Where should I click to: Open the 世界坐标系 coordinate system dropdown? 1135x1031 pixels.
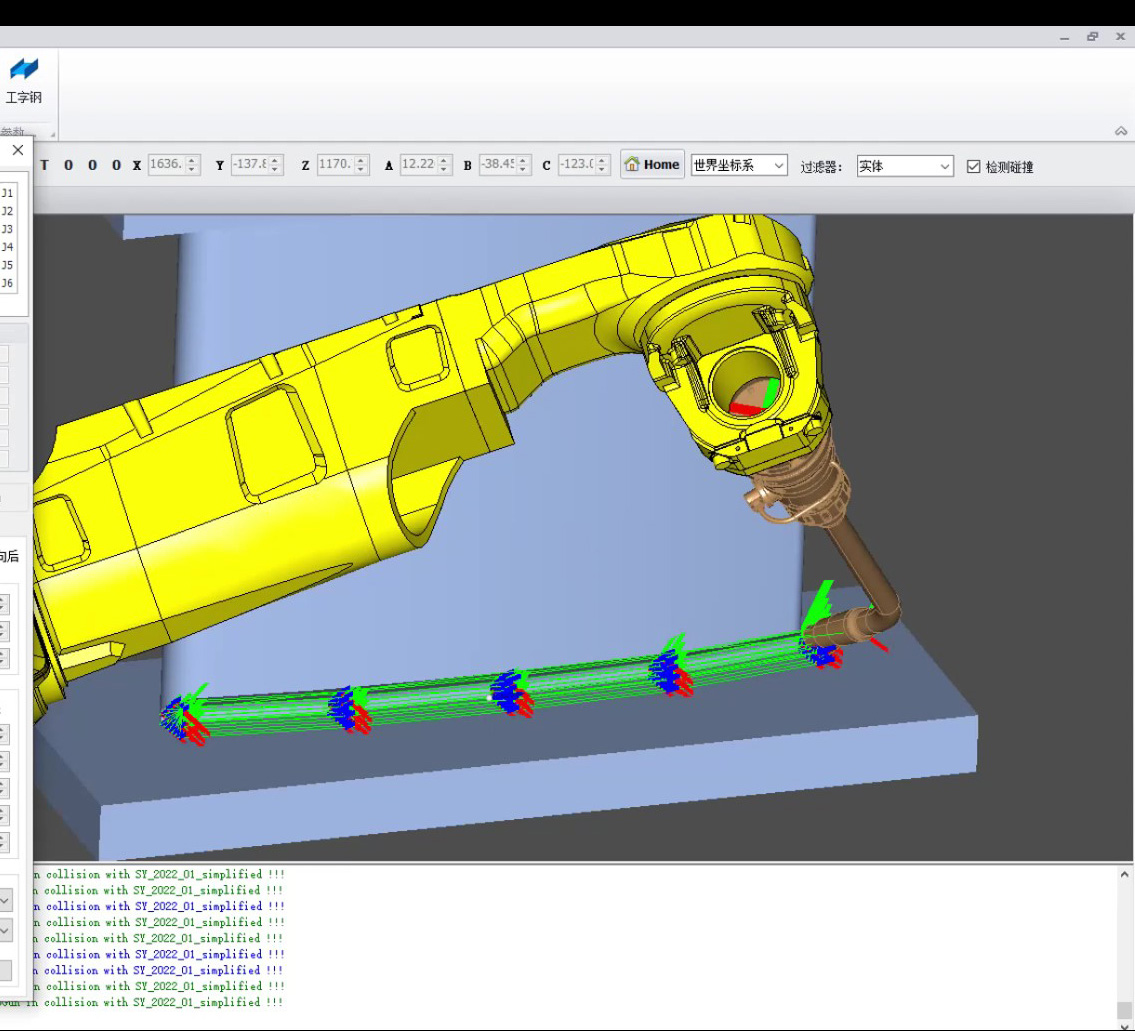[x=738, y=165]
